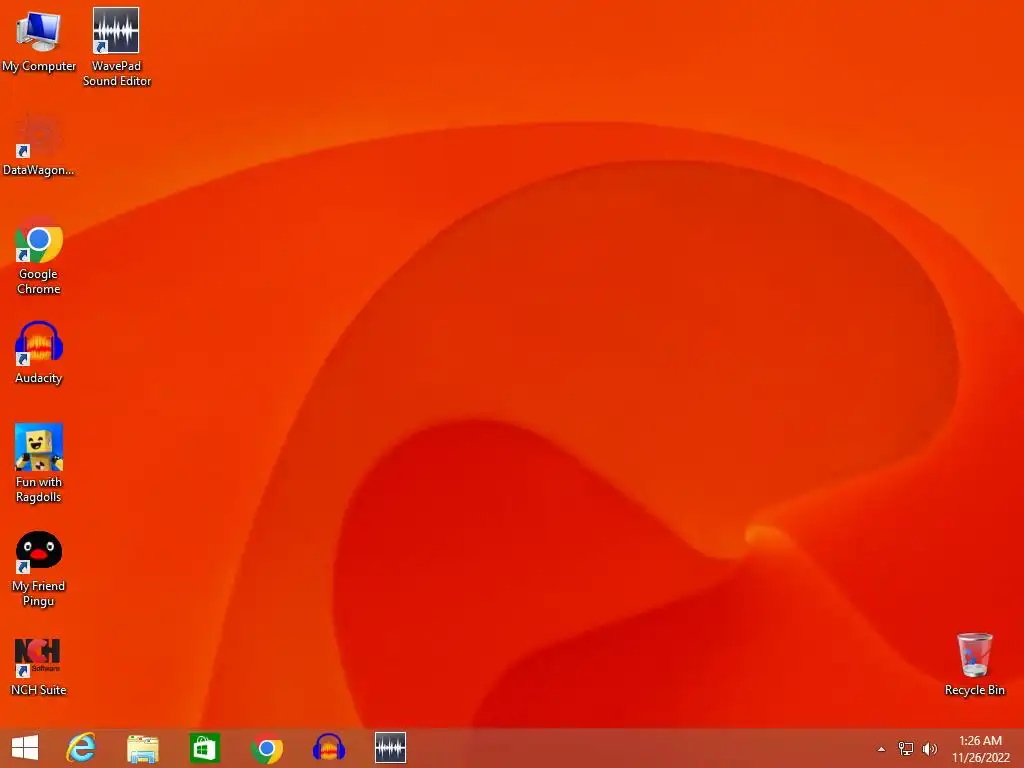Click the "NCH Suite" label text
This screenshot has width=1024, height=768.
click(x=39, y=690)
